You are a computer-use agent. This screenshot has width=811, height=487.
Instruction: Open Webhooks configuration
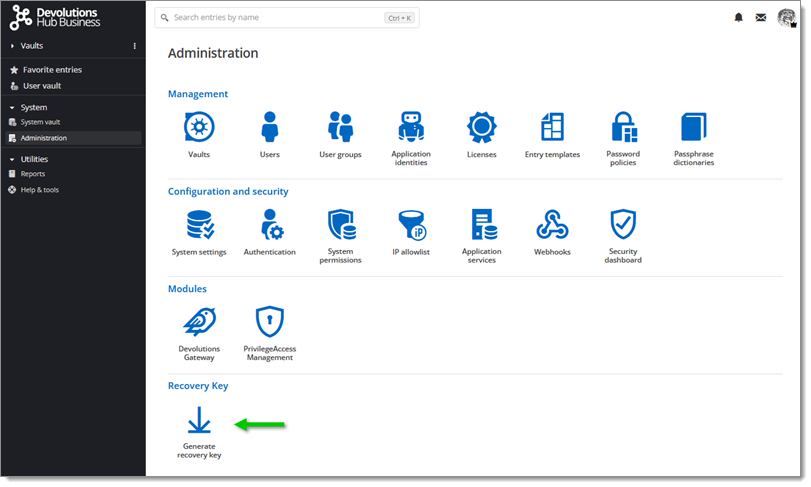tap(552, 224)
